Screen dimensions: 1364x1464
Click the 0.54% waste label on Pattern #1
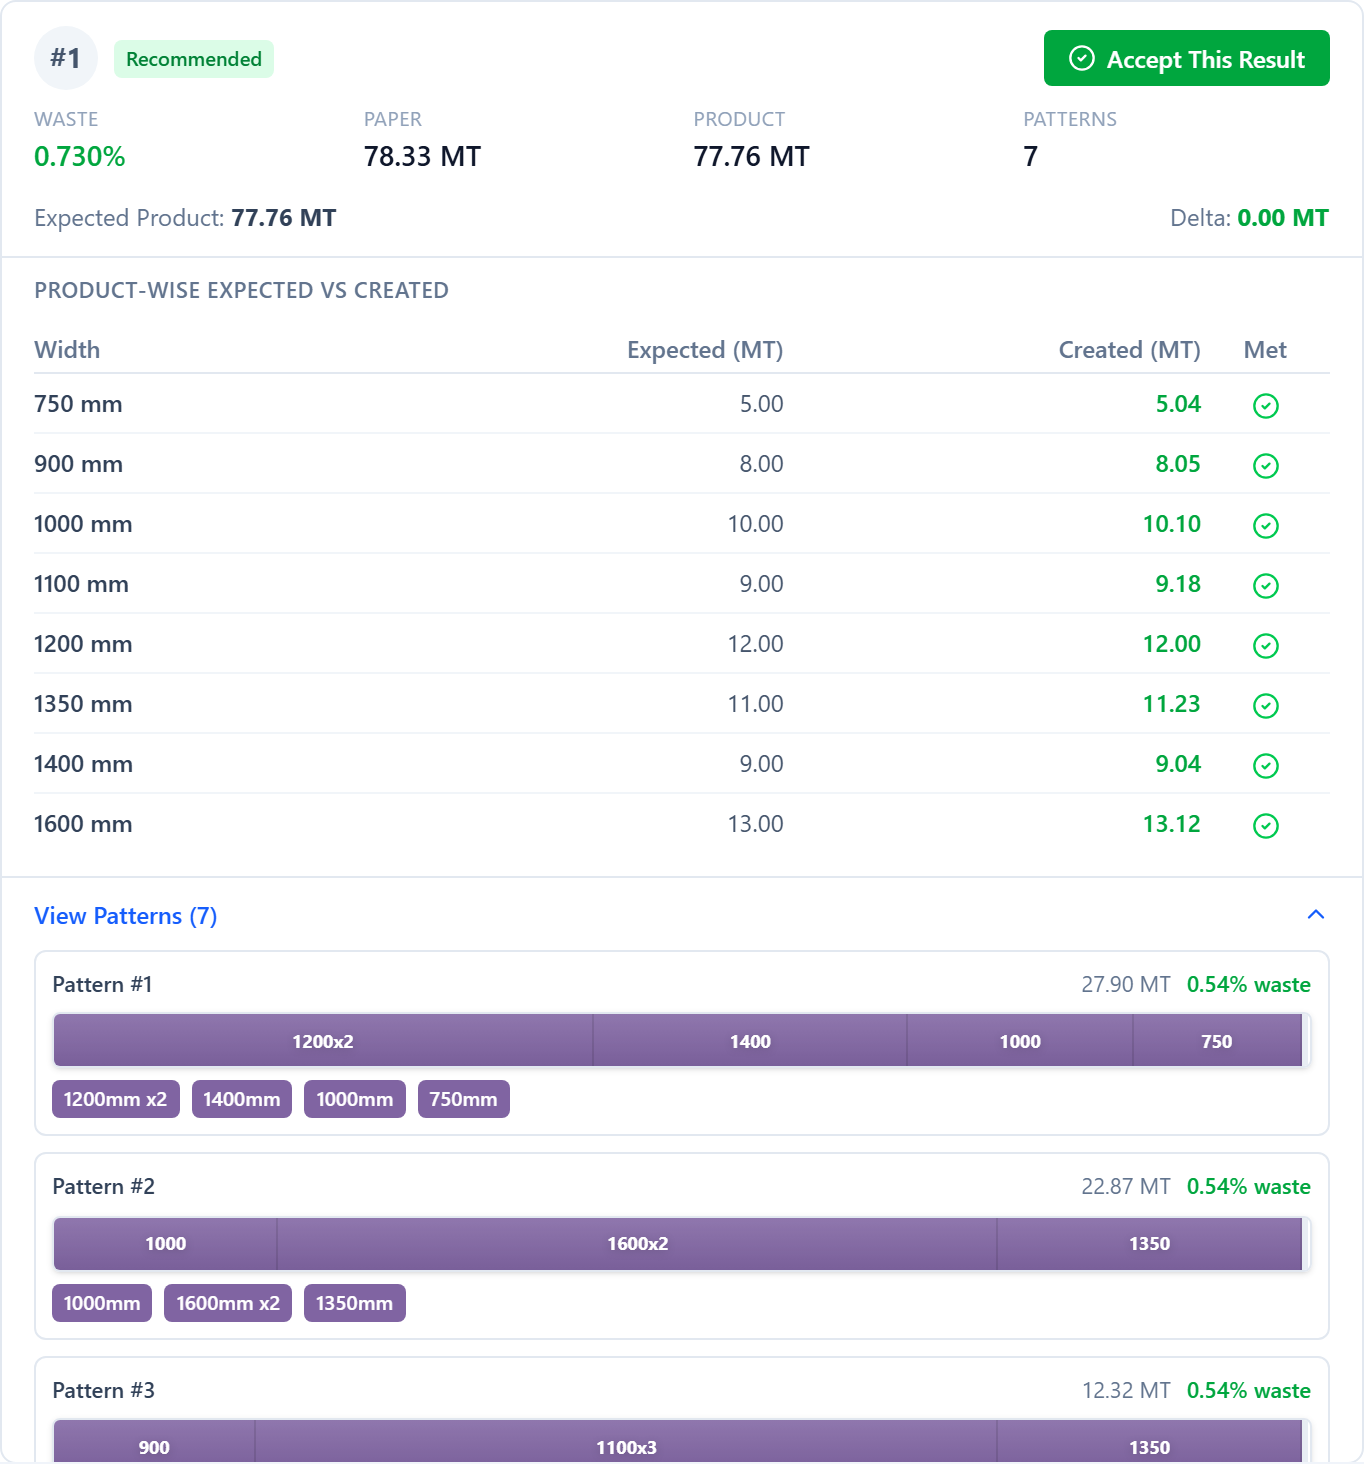click(x=1249, y=984)
